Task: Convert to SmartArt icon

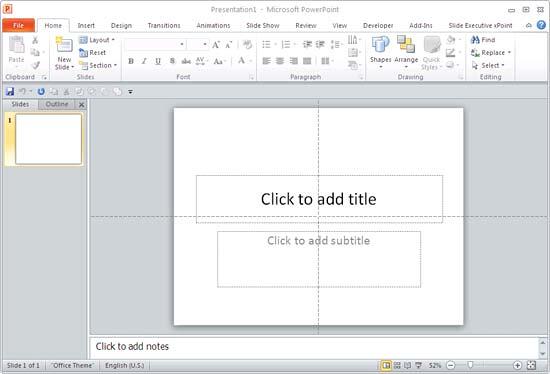Action: (x=354, y=65)
